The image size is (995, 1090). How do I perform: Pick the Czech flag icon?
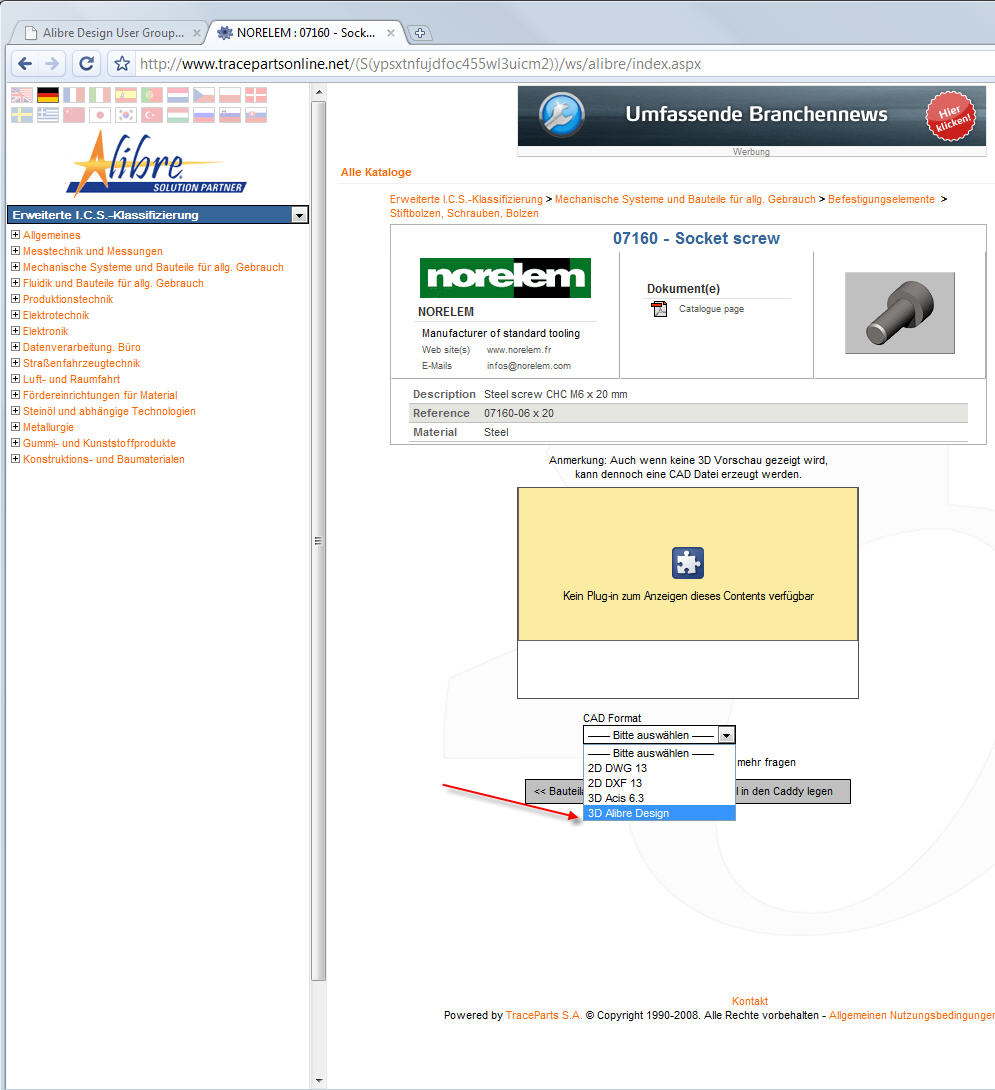coord(204,95)
